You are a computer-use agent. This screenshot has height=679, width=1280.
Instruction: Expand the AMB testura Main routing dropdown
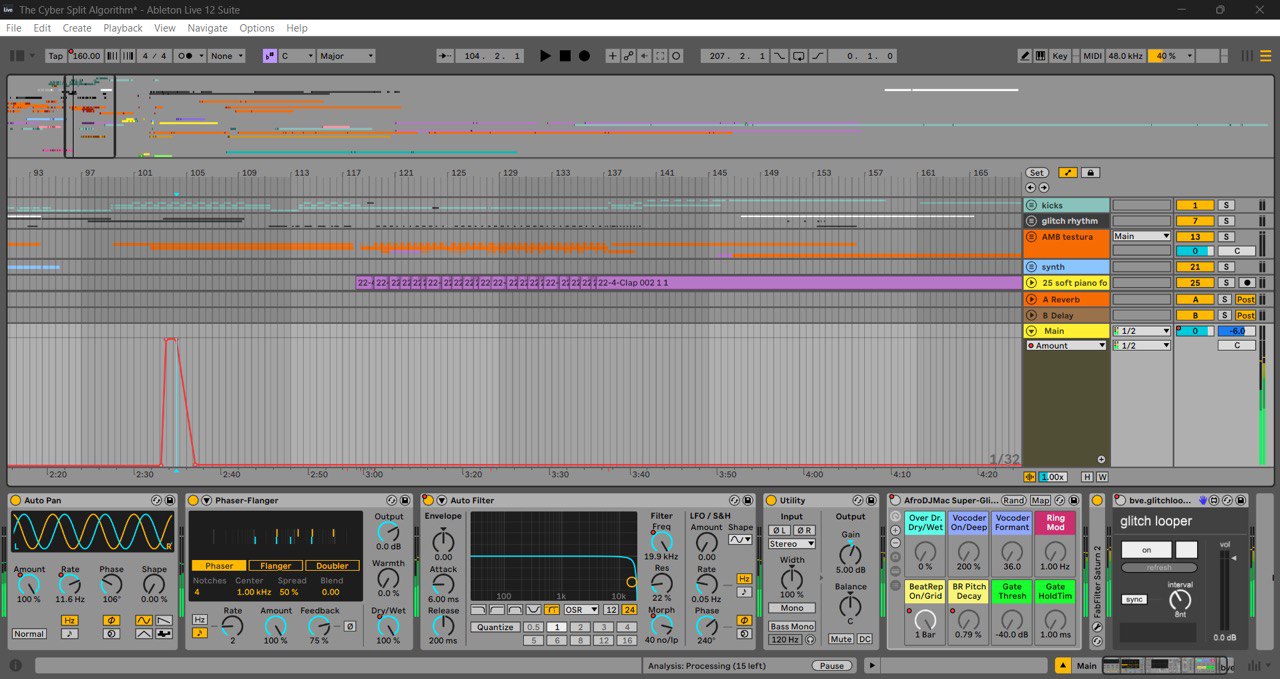1141,236
